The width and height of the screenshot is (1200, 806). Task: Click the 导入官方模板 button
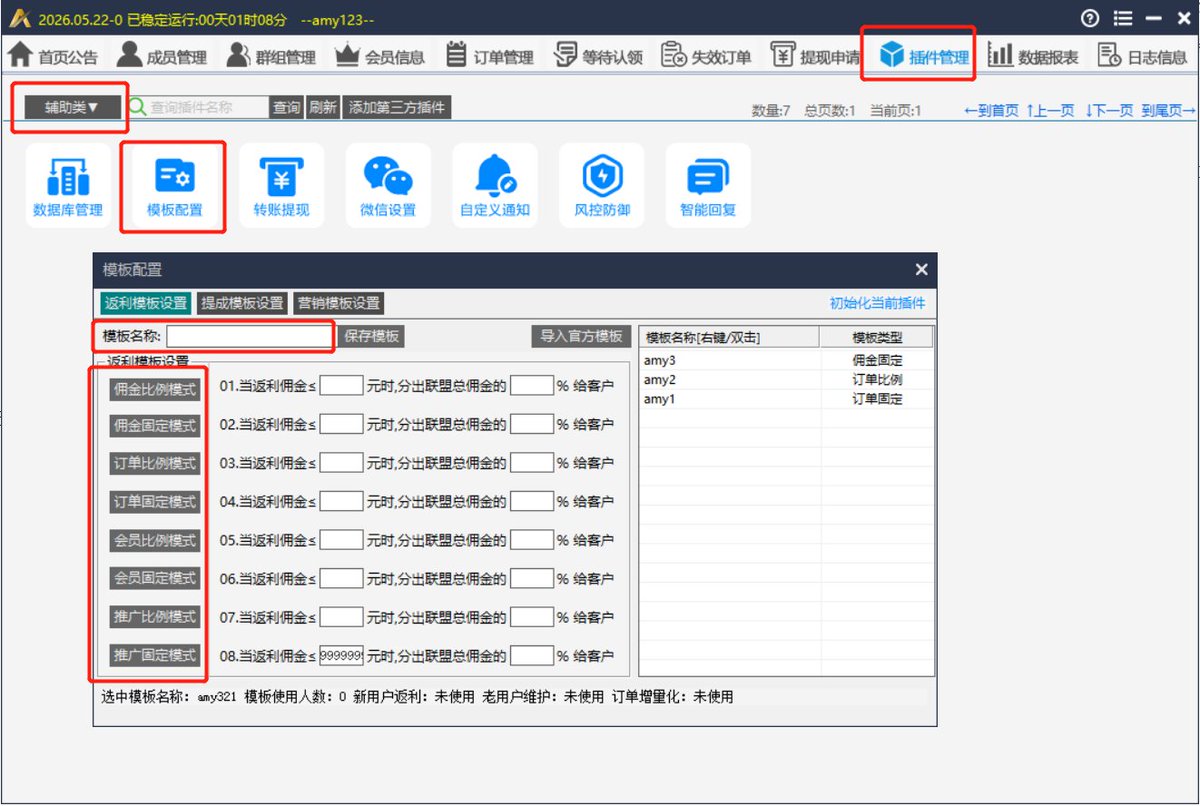pyautogui.click(x=581, y=336)
